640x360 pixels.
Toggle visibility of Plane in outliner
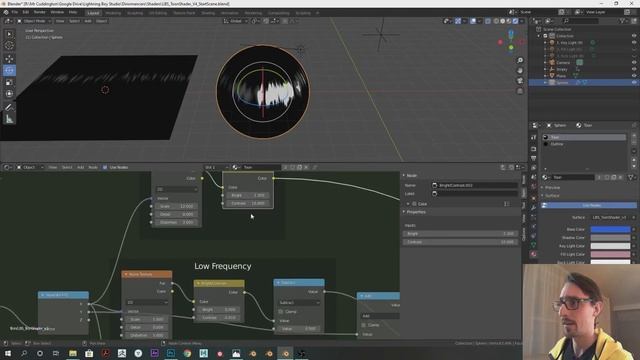[x=634, y=76]
